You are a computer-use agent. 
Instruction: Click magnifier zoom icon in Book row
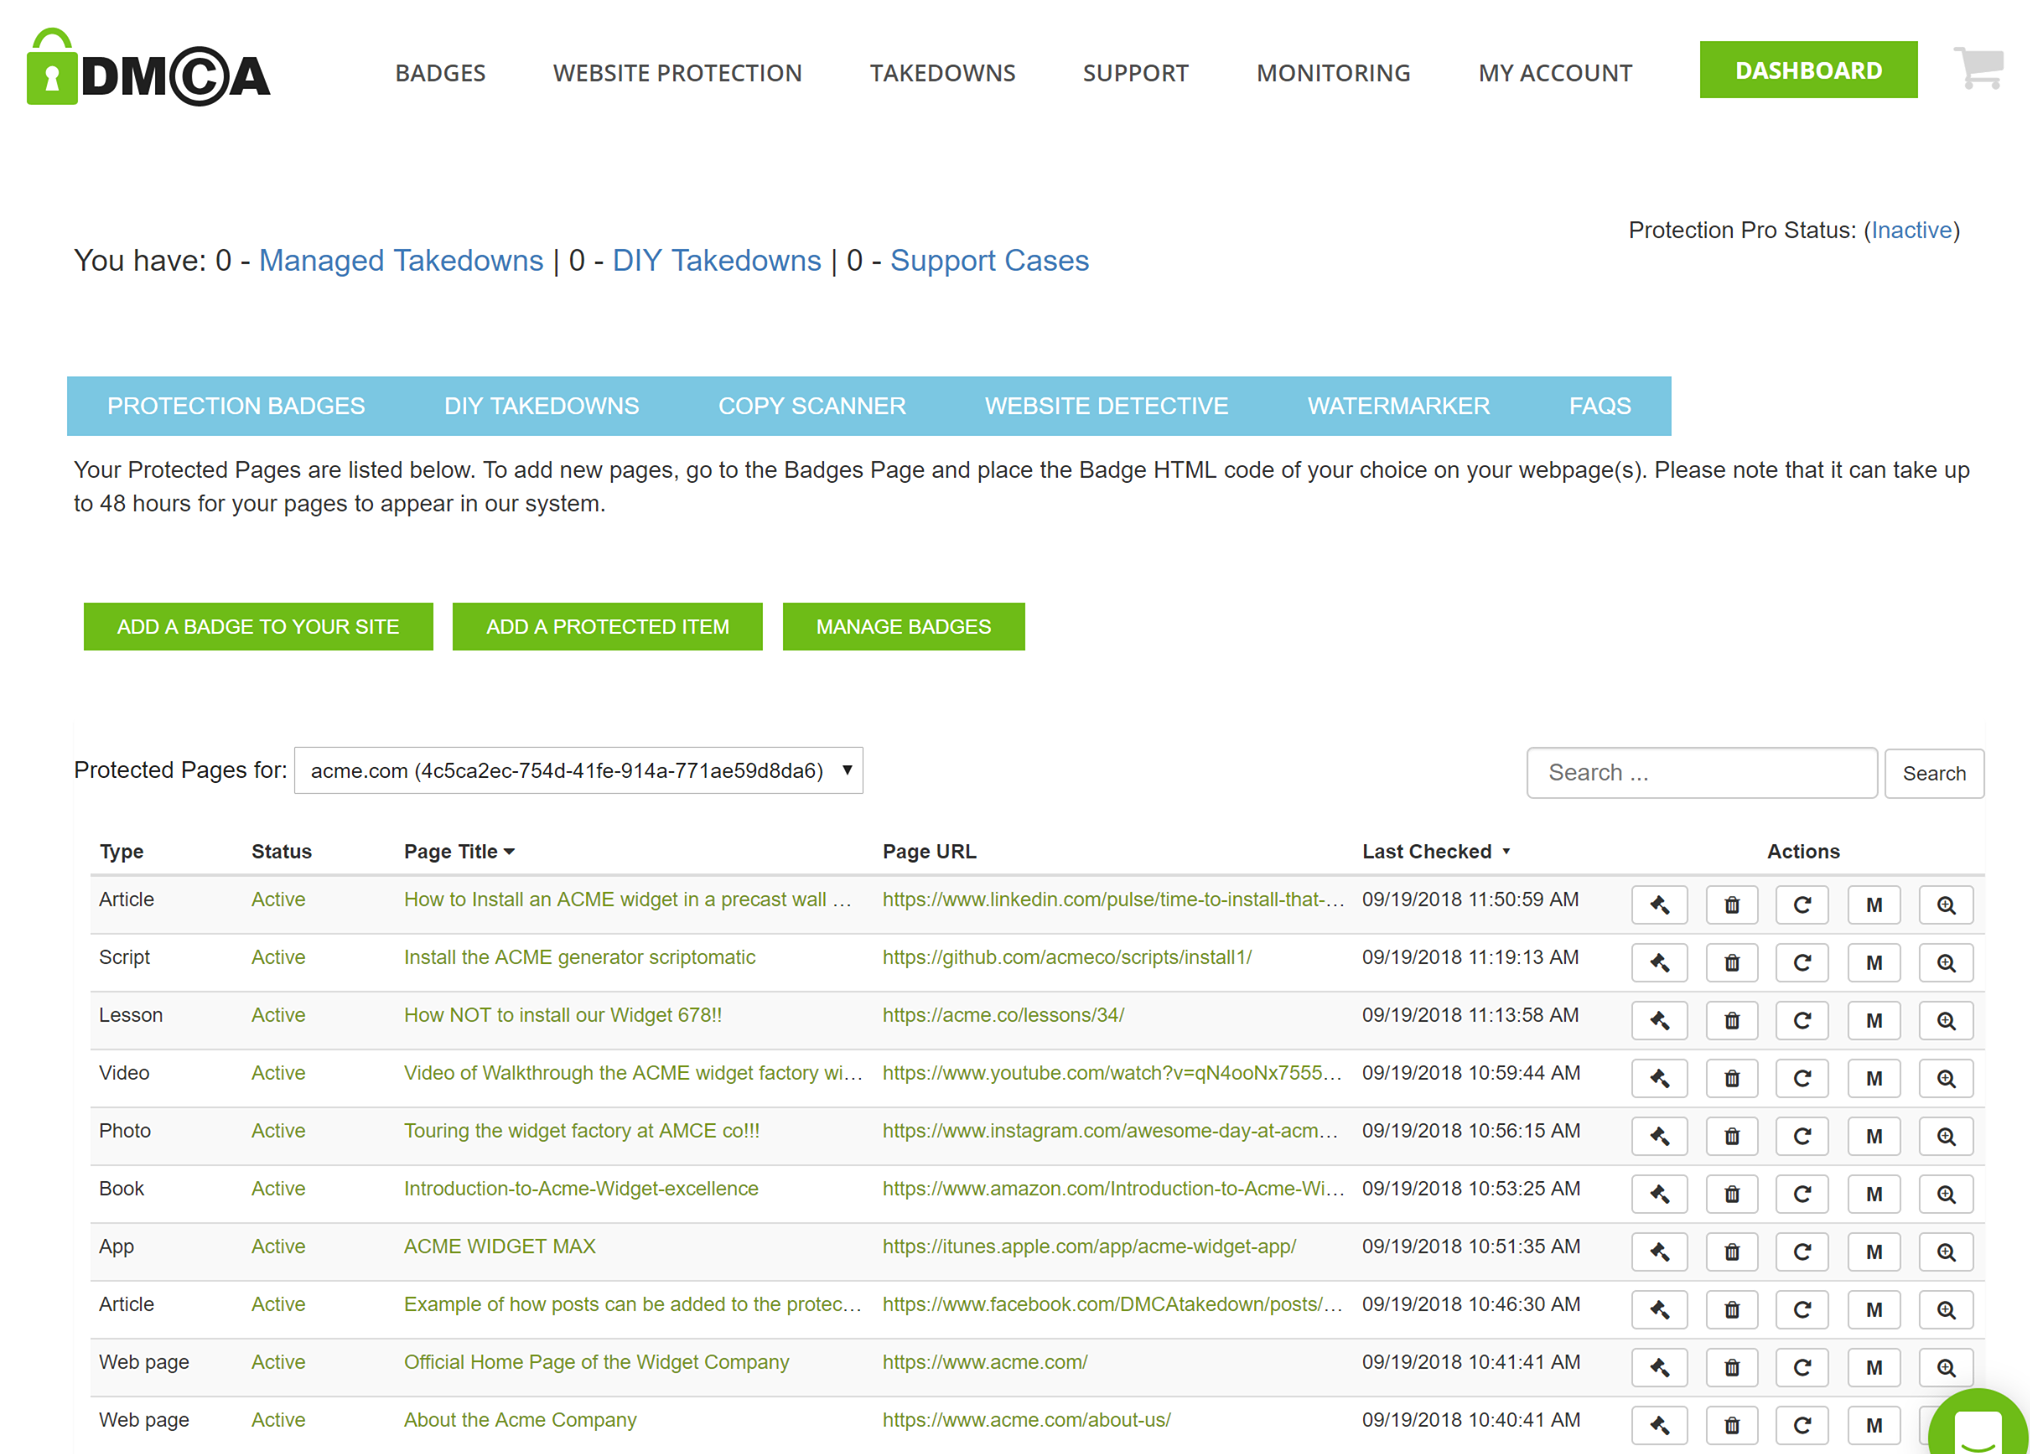[x=1946, y=1195]
